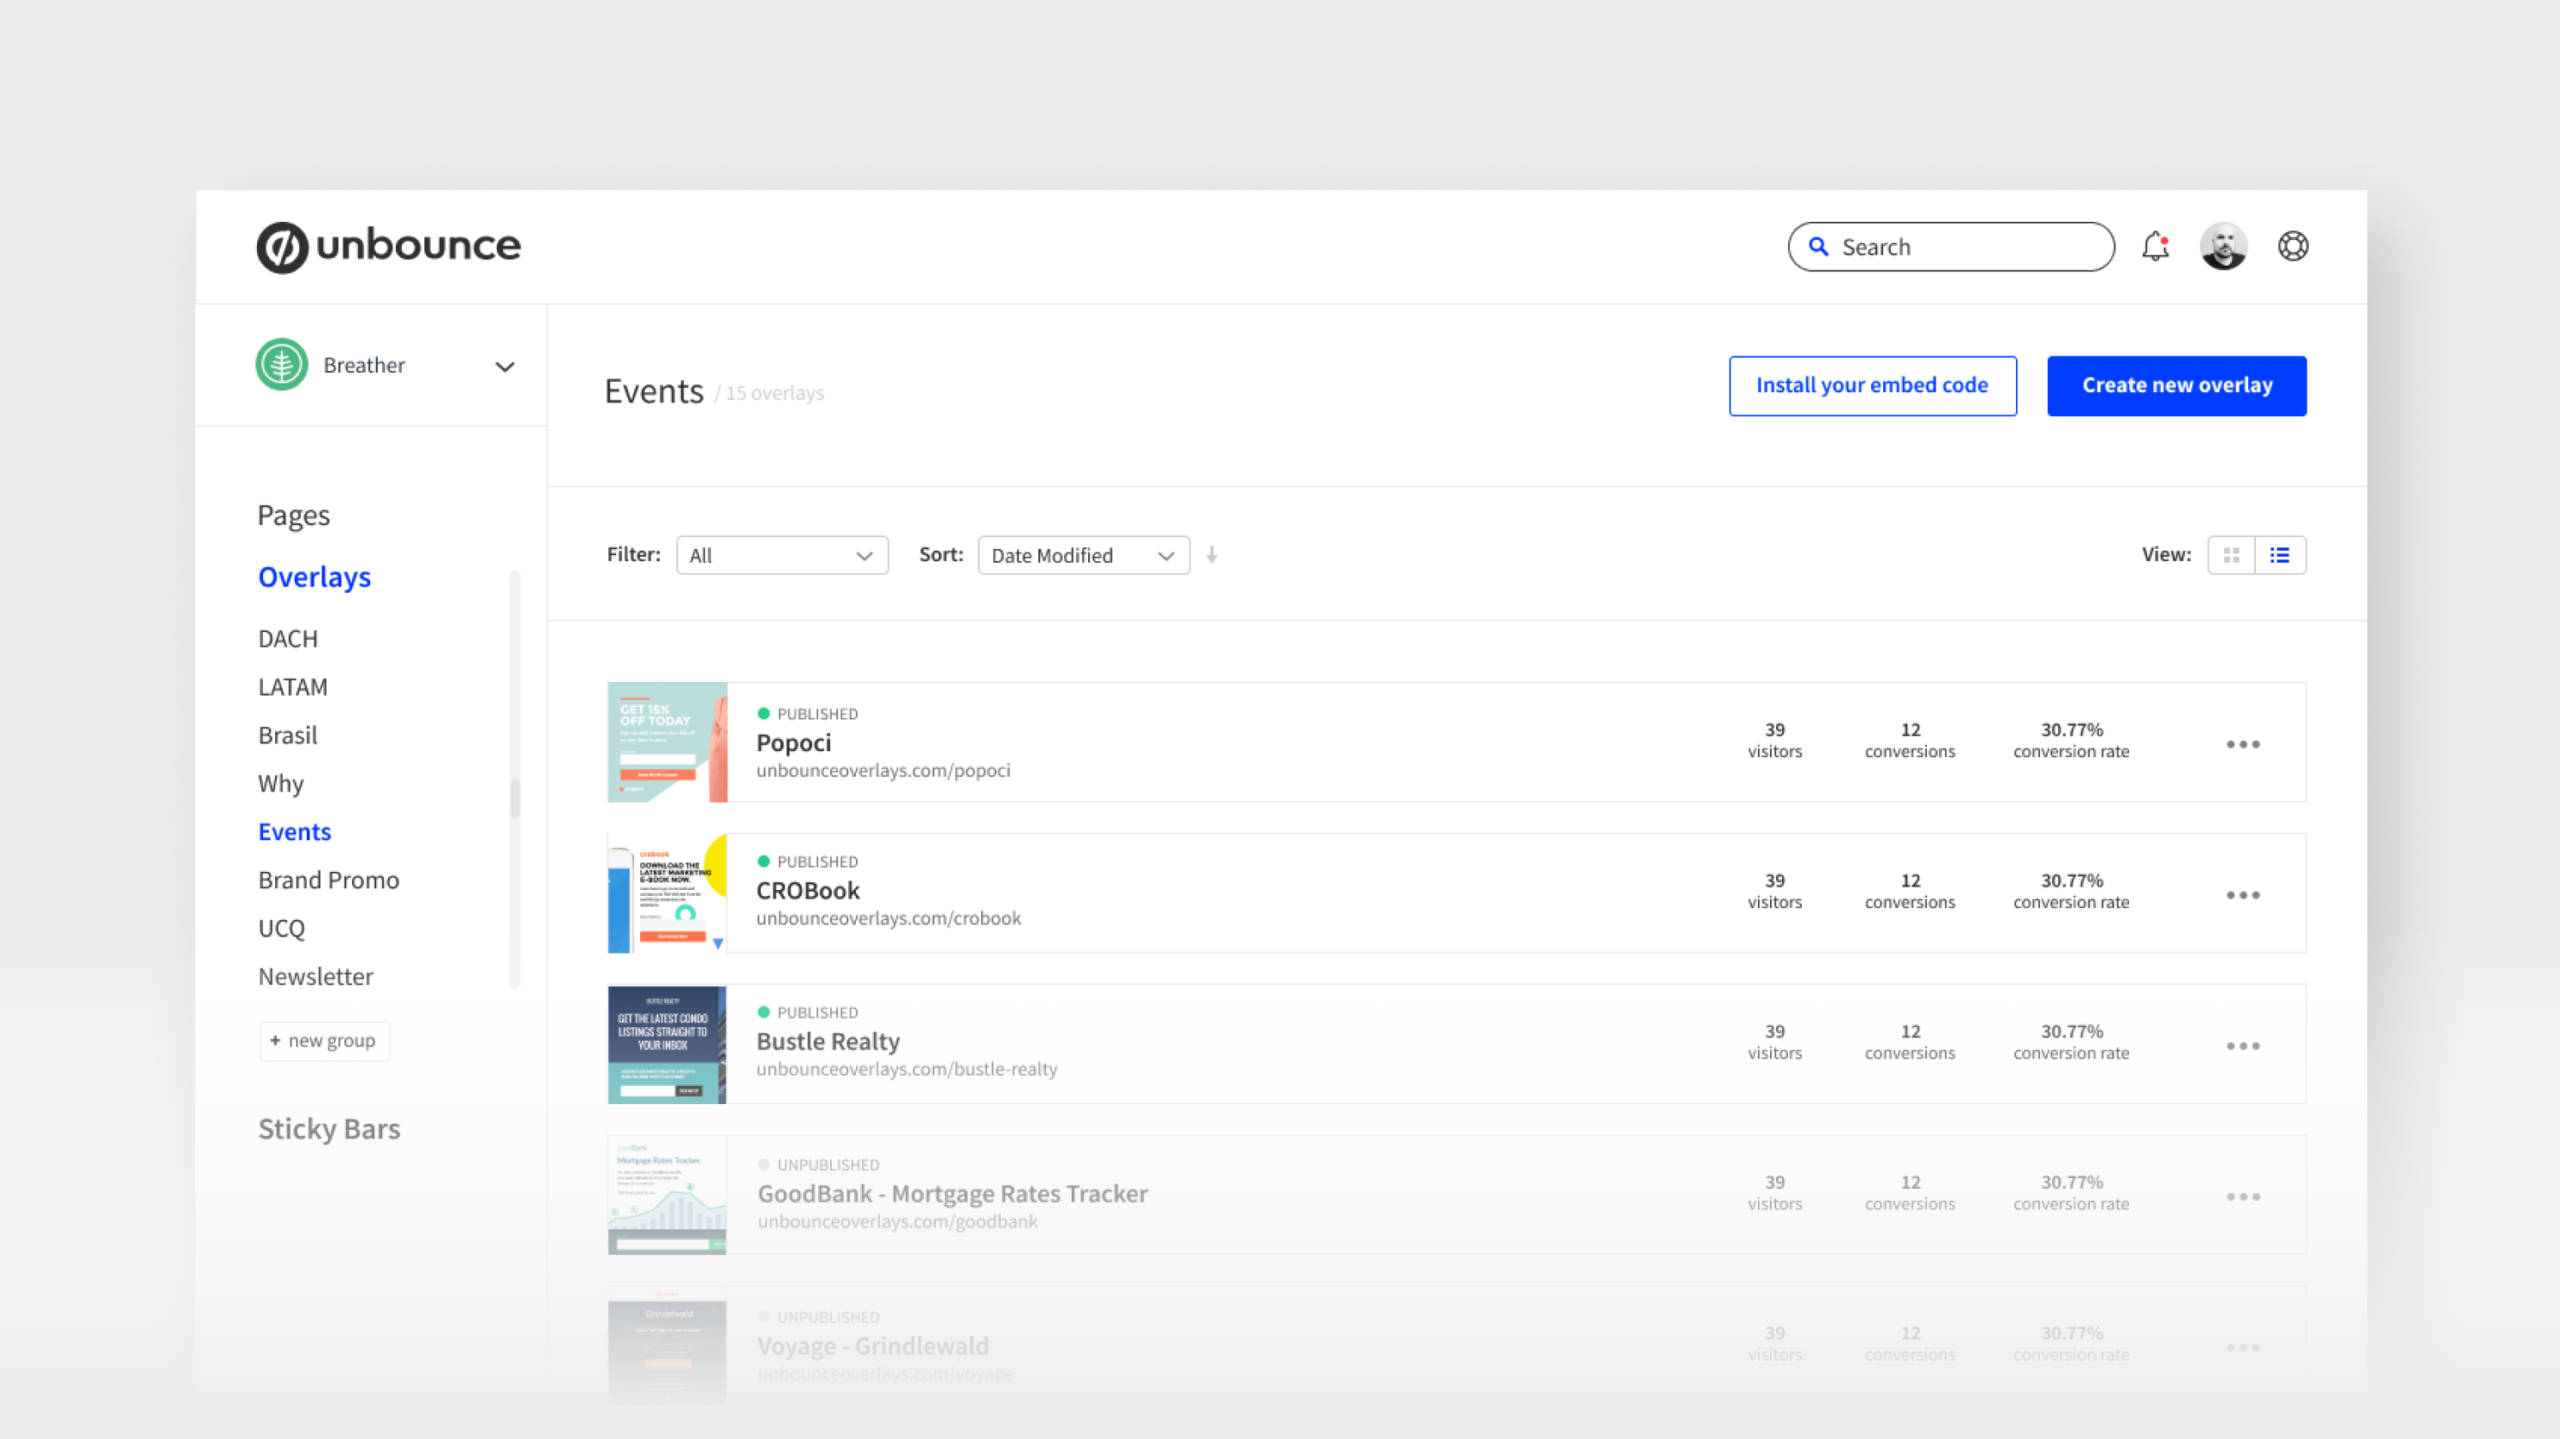The image size is (2560, 1439).
Task: Open the Date Modified sort dropdown
Action: 1083,555
